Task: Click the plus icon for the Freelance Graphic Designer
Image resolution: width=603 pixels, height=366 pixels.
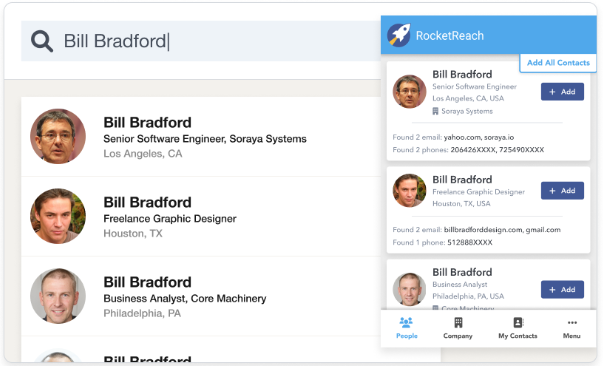Action: [552, 191]
